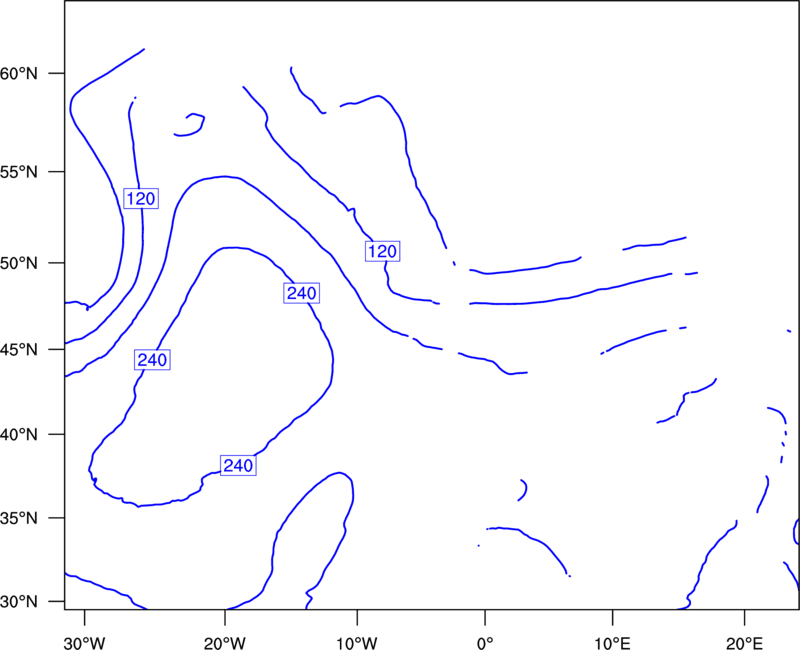Select the 30°N latitude axis label
Image resolution: width=800 pixels, height=650 pixels.
click(x=19, y=602)
